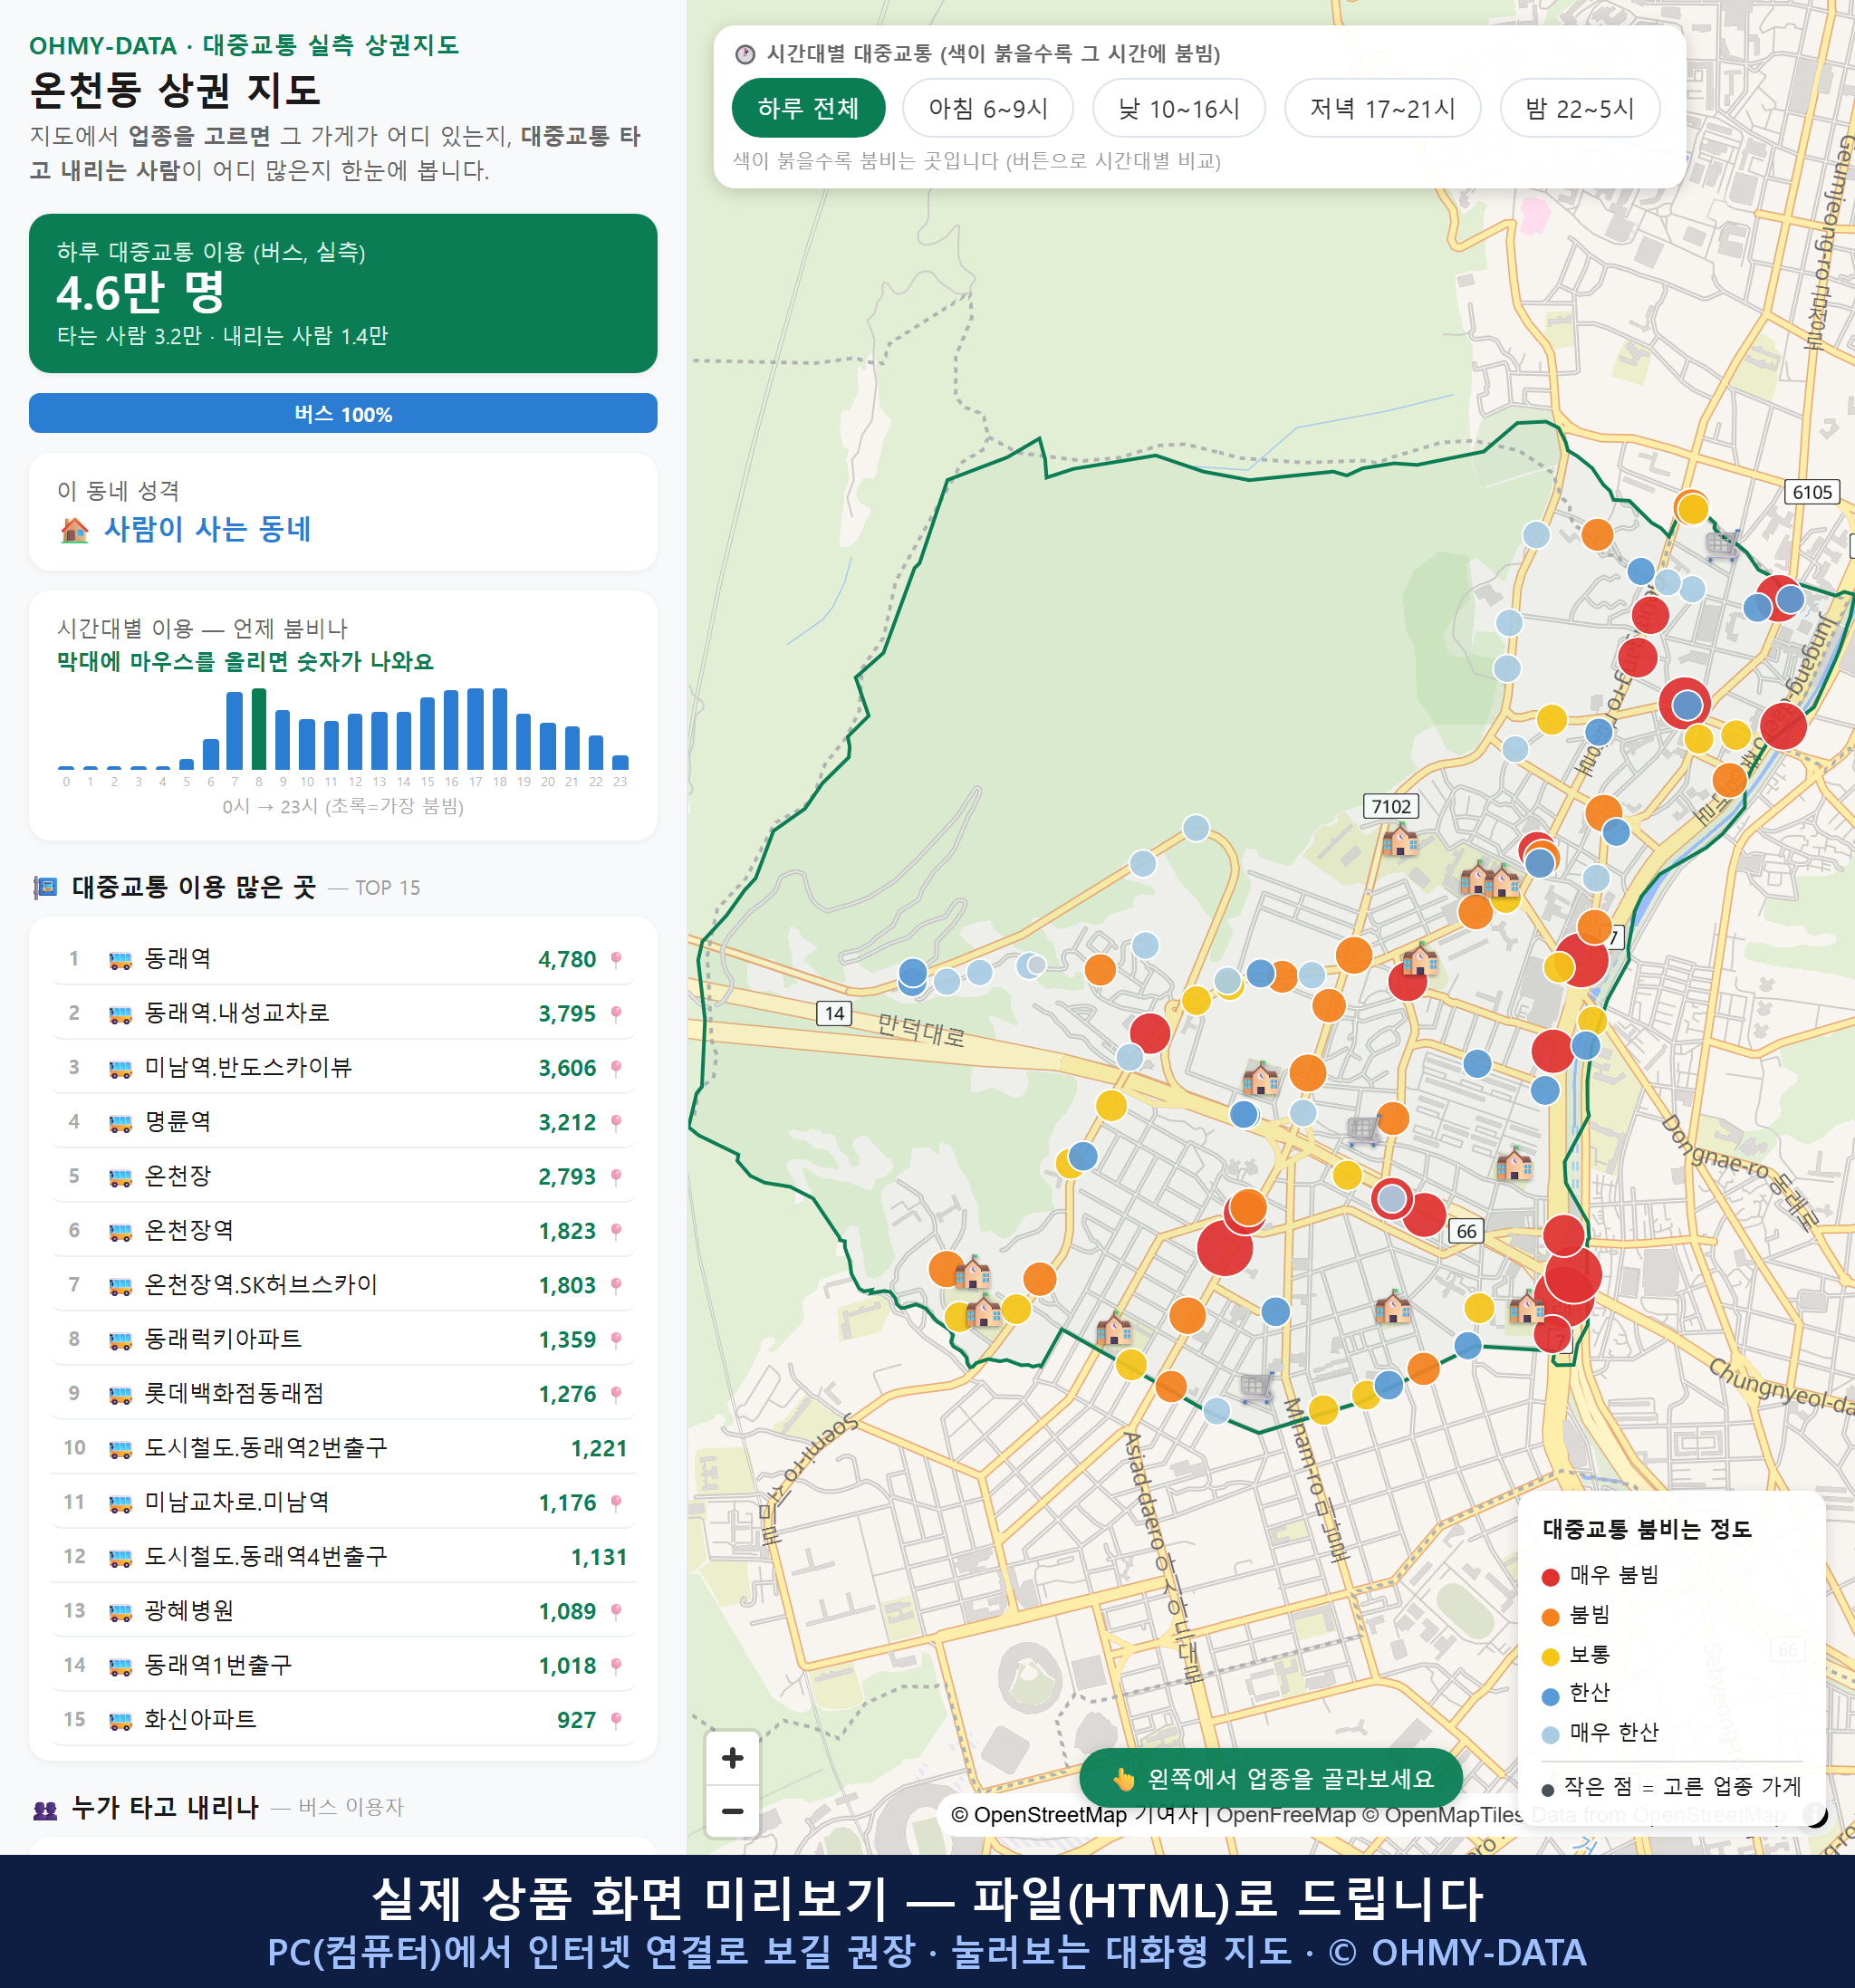Click the house icon beside 사람이 사는 동네
The image size is (1855, 1988).
point(74,530)
